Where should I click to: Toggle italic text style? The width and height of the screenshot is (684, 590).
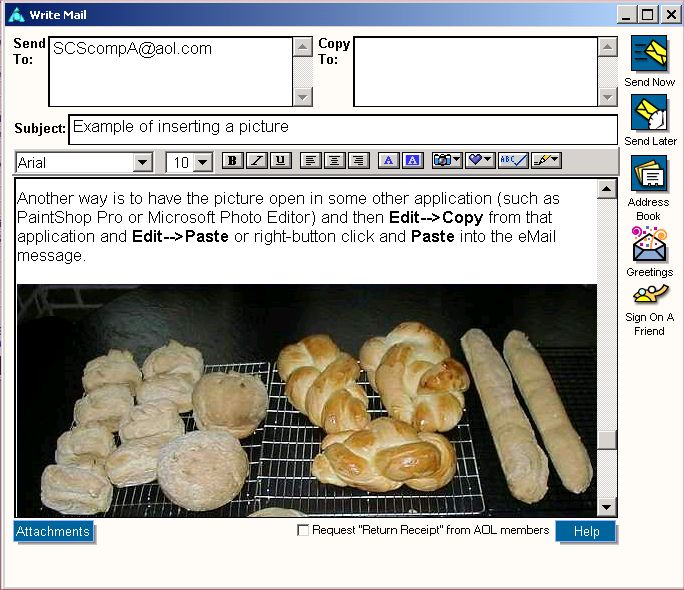click(257, 161)
